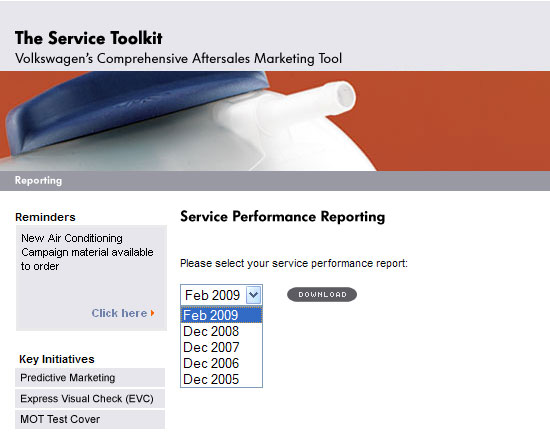Click the Reporting tab in gray bar
This screenshot has width=550, height=446.
38,181
